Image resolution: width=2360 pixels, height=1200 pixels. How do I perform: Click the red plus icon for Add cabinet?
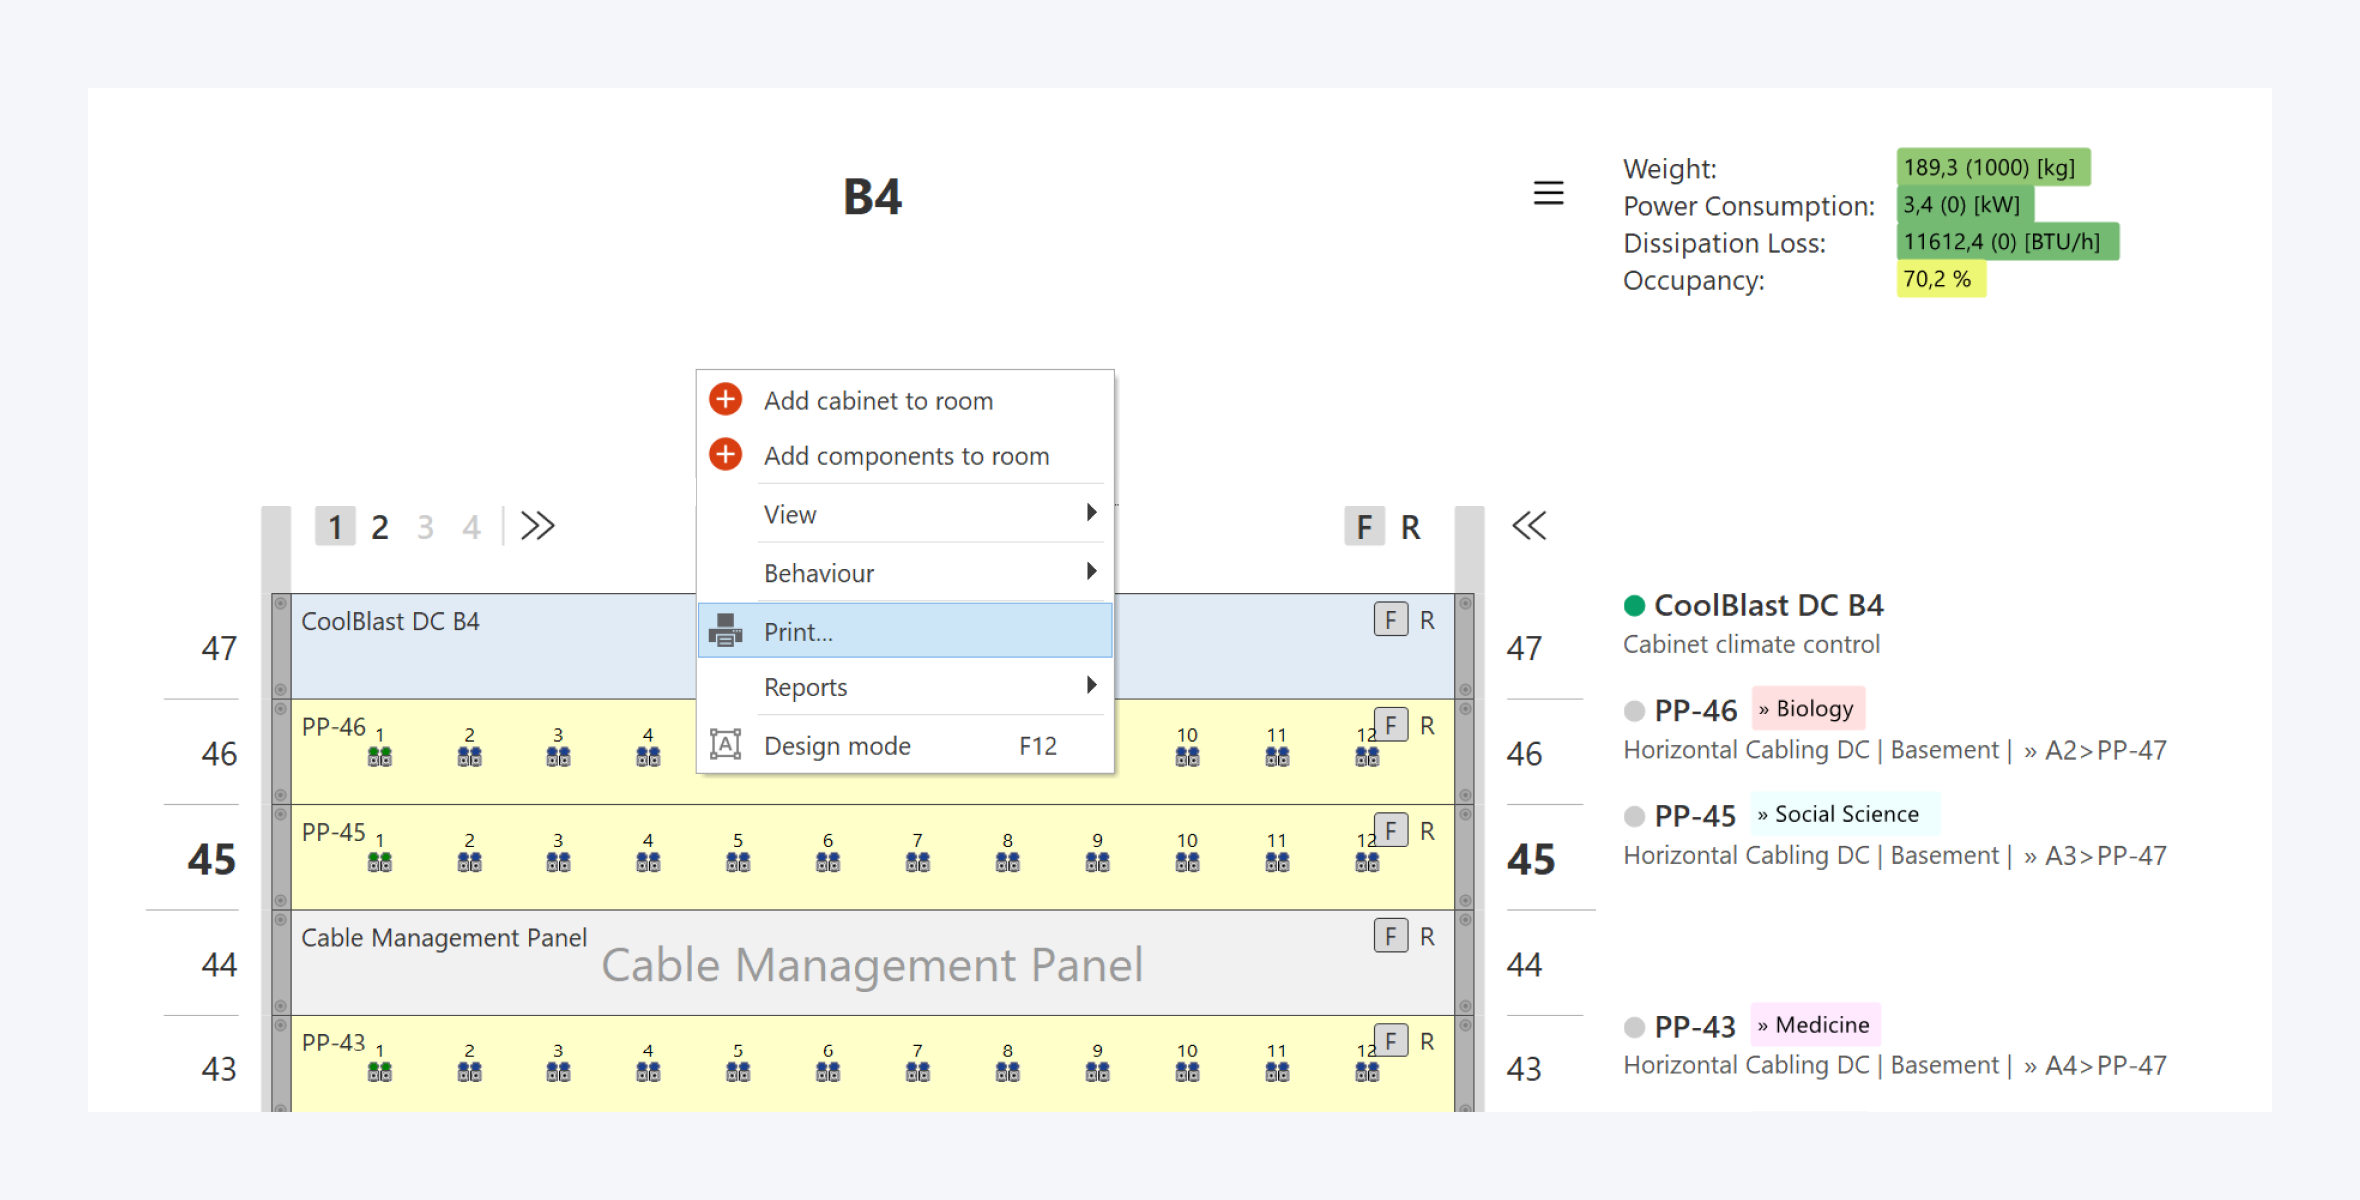pyautogui.click(x=725, y=399)
